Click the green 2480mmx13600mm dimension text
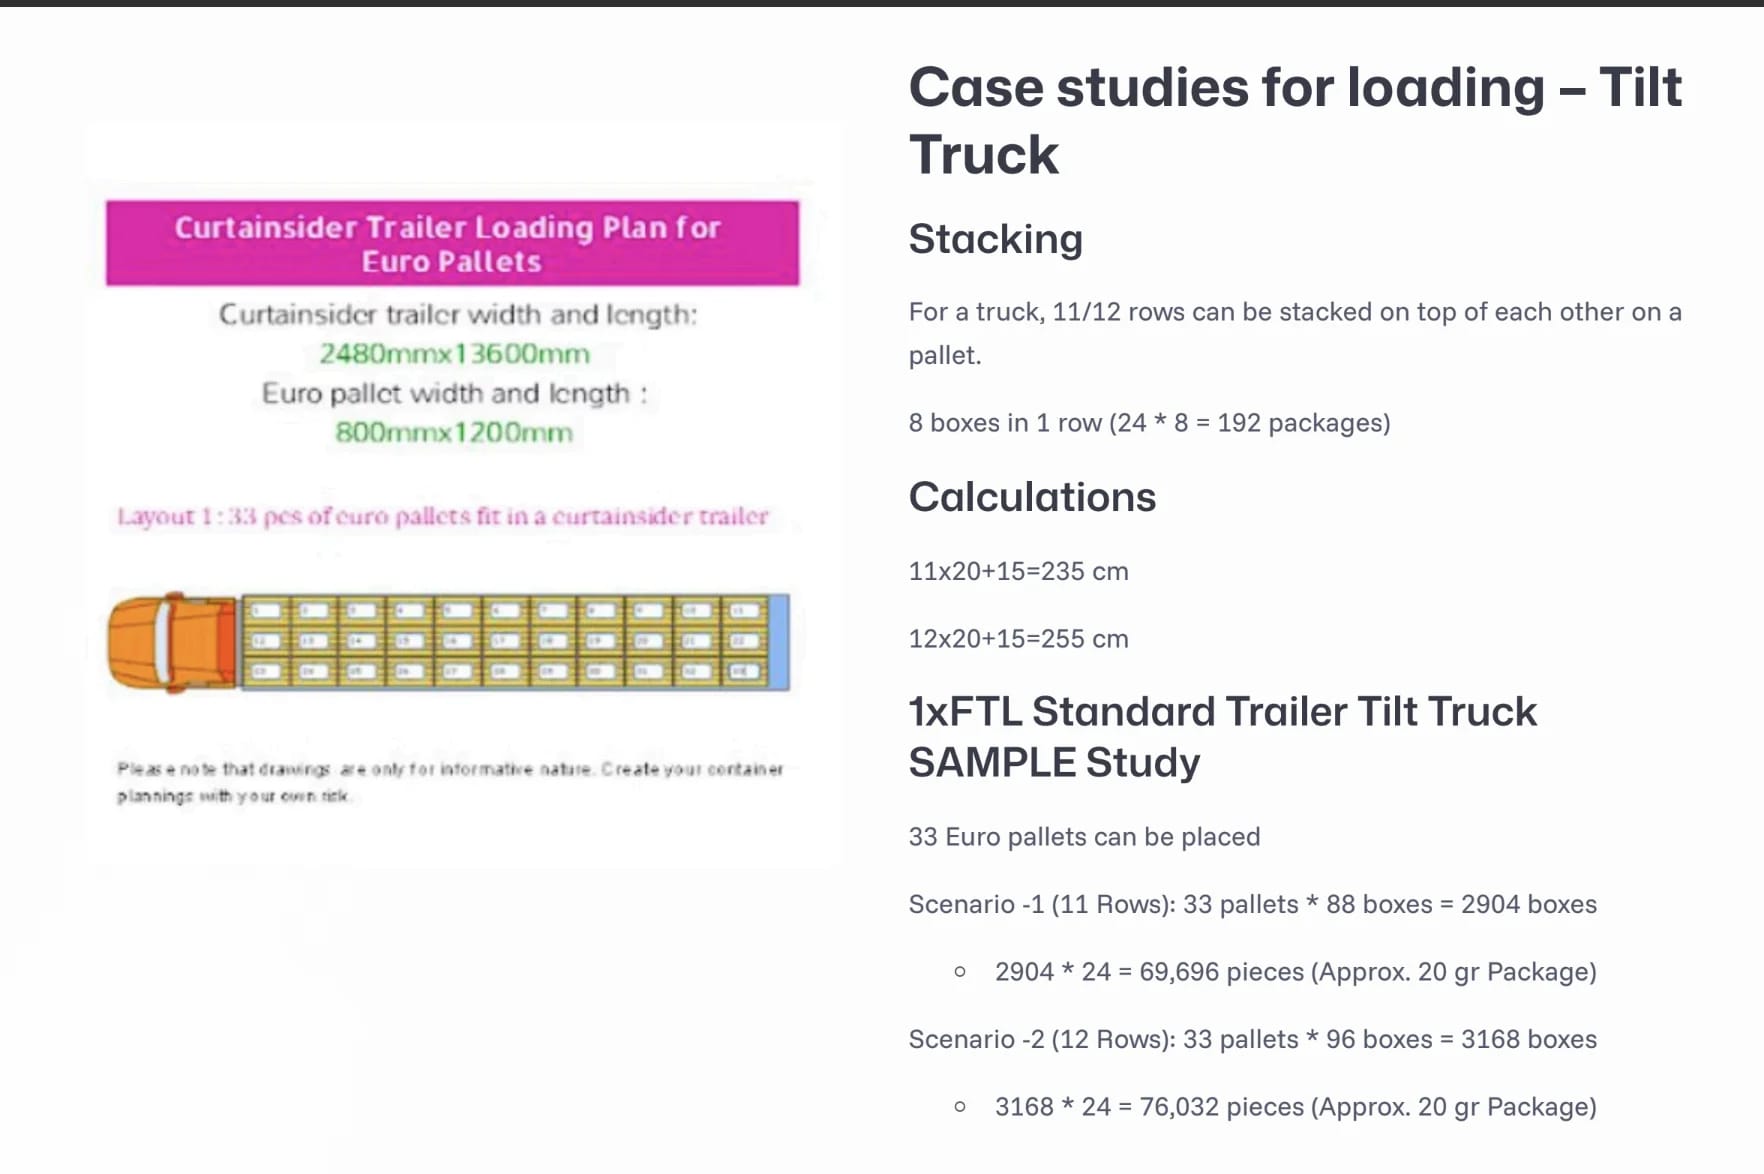Image resolution: width=1764 pixels, height=1174 pixels. point(454,353)
